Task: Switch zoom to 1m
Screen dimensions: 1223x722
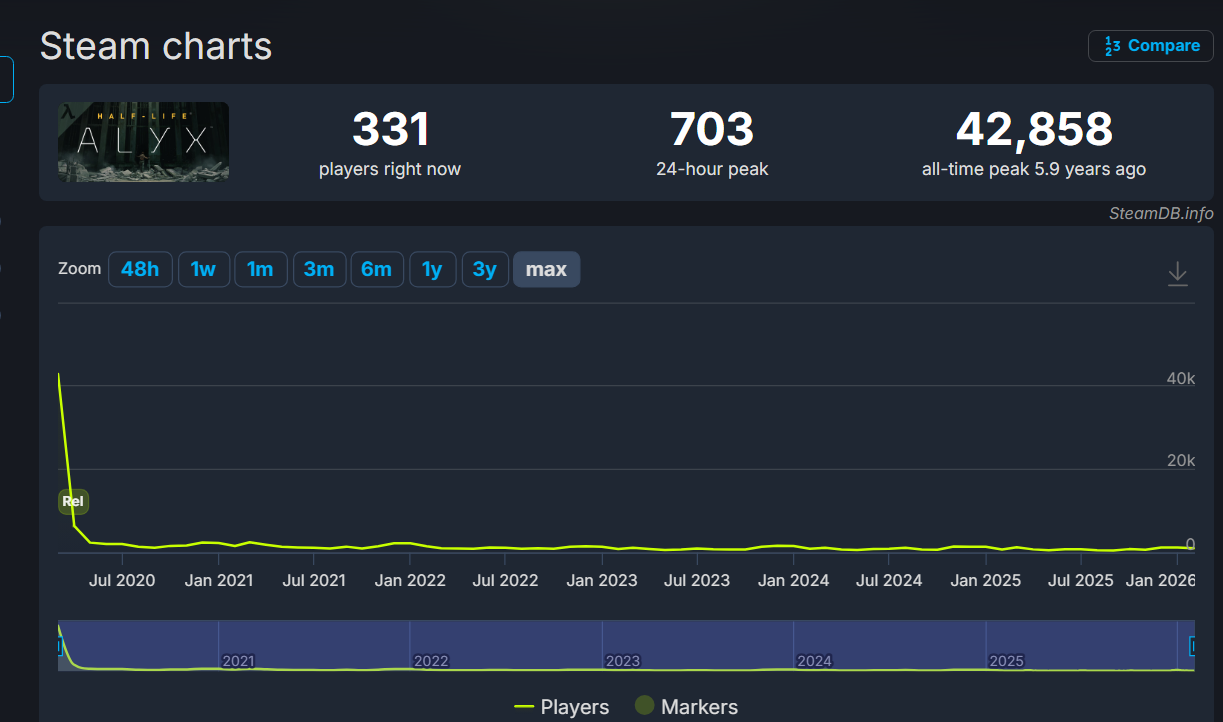Action: (261, 269)
